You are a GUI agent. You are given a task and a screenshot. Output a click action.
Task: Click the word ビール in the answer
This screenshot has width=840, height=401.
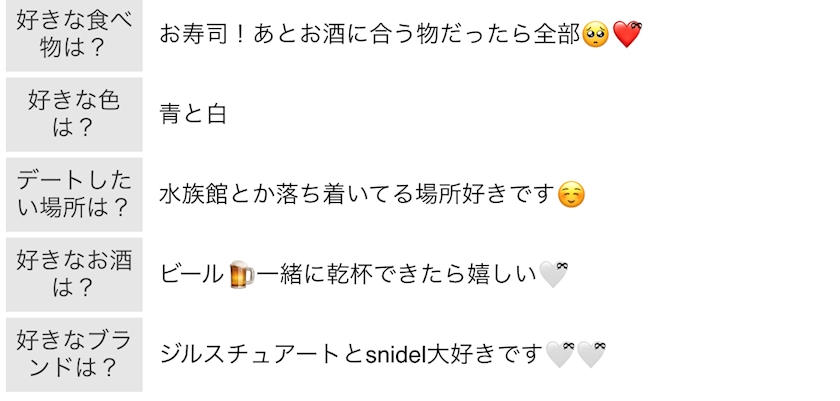(191, 274)
